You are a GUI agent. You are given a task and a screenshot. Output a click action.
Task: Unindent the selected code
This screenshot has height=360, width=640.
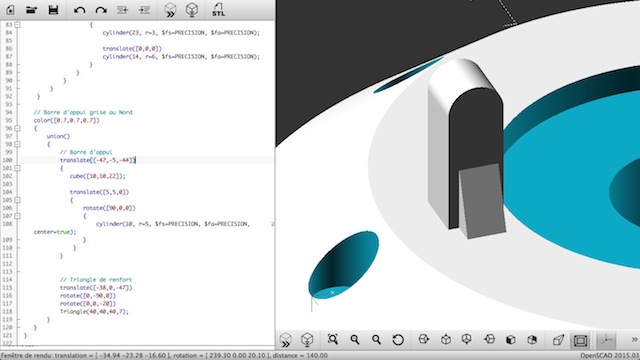click(x=122, y=10)
